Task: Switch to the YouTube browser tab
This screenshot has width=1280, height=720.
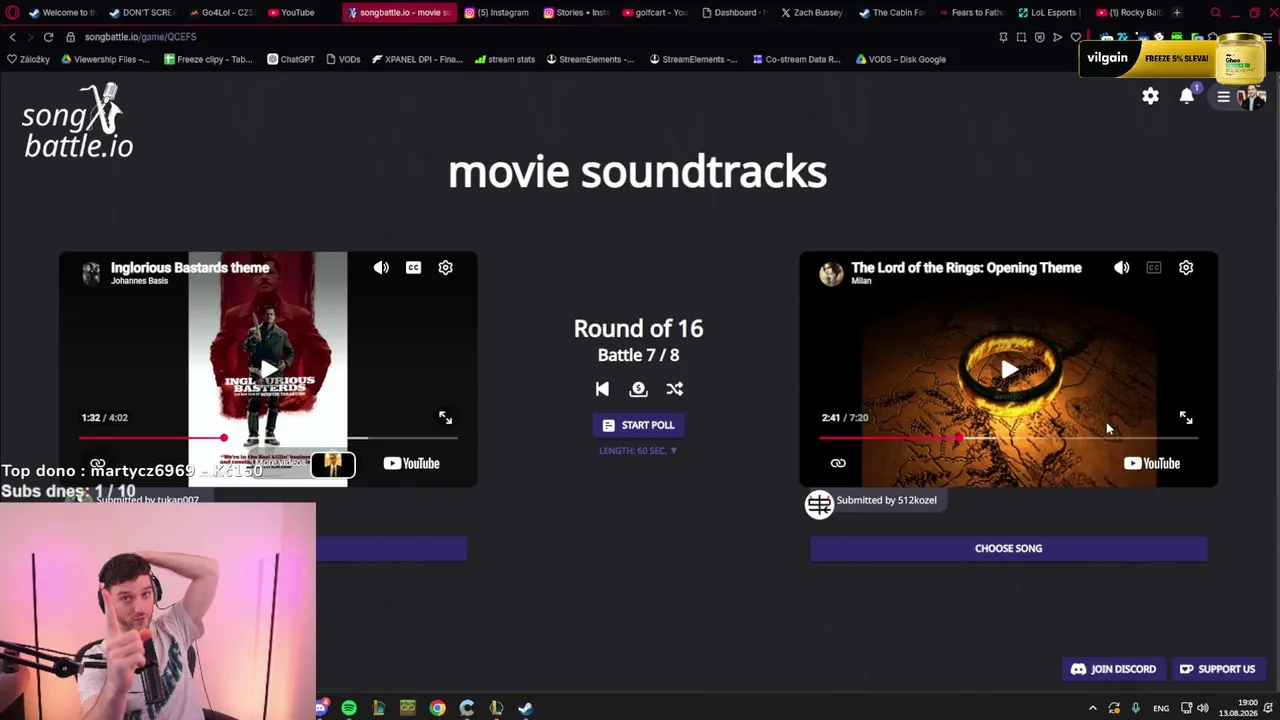Action: [x=292, y=13]
